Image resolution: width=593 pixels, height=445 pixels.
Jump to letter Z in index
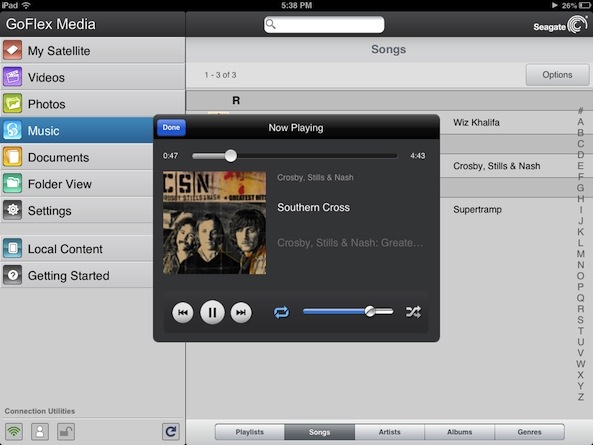click(581, 397)
